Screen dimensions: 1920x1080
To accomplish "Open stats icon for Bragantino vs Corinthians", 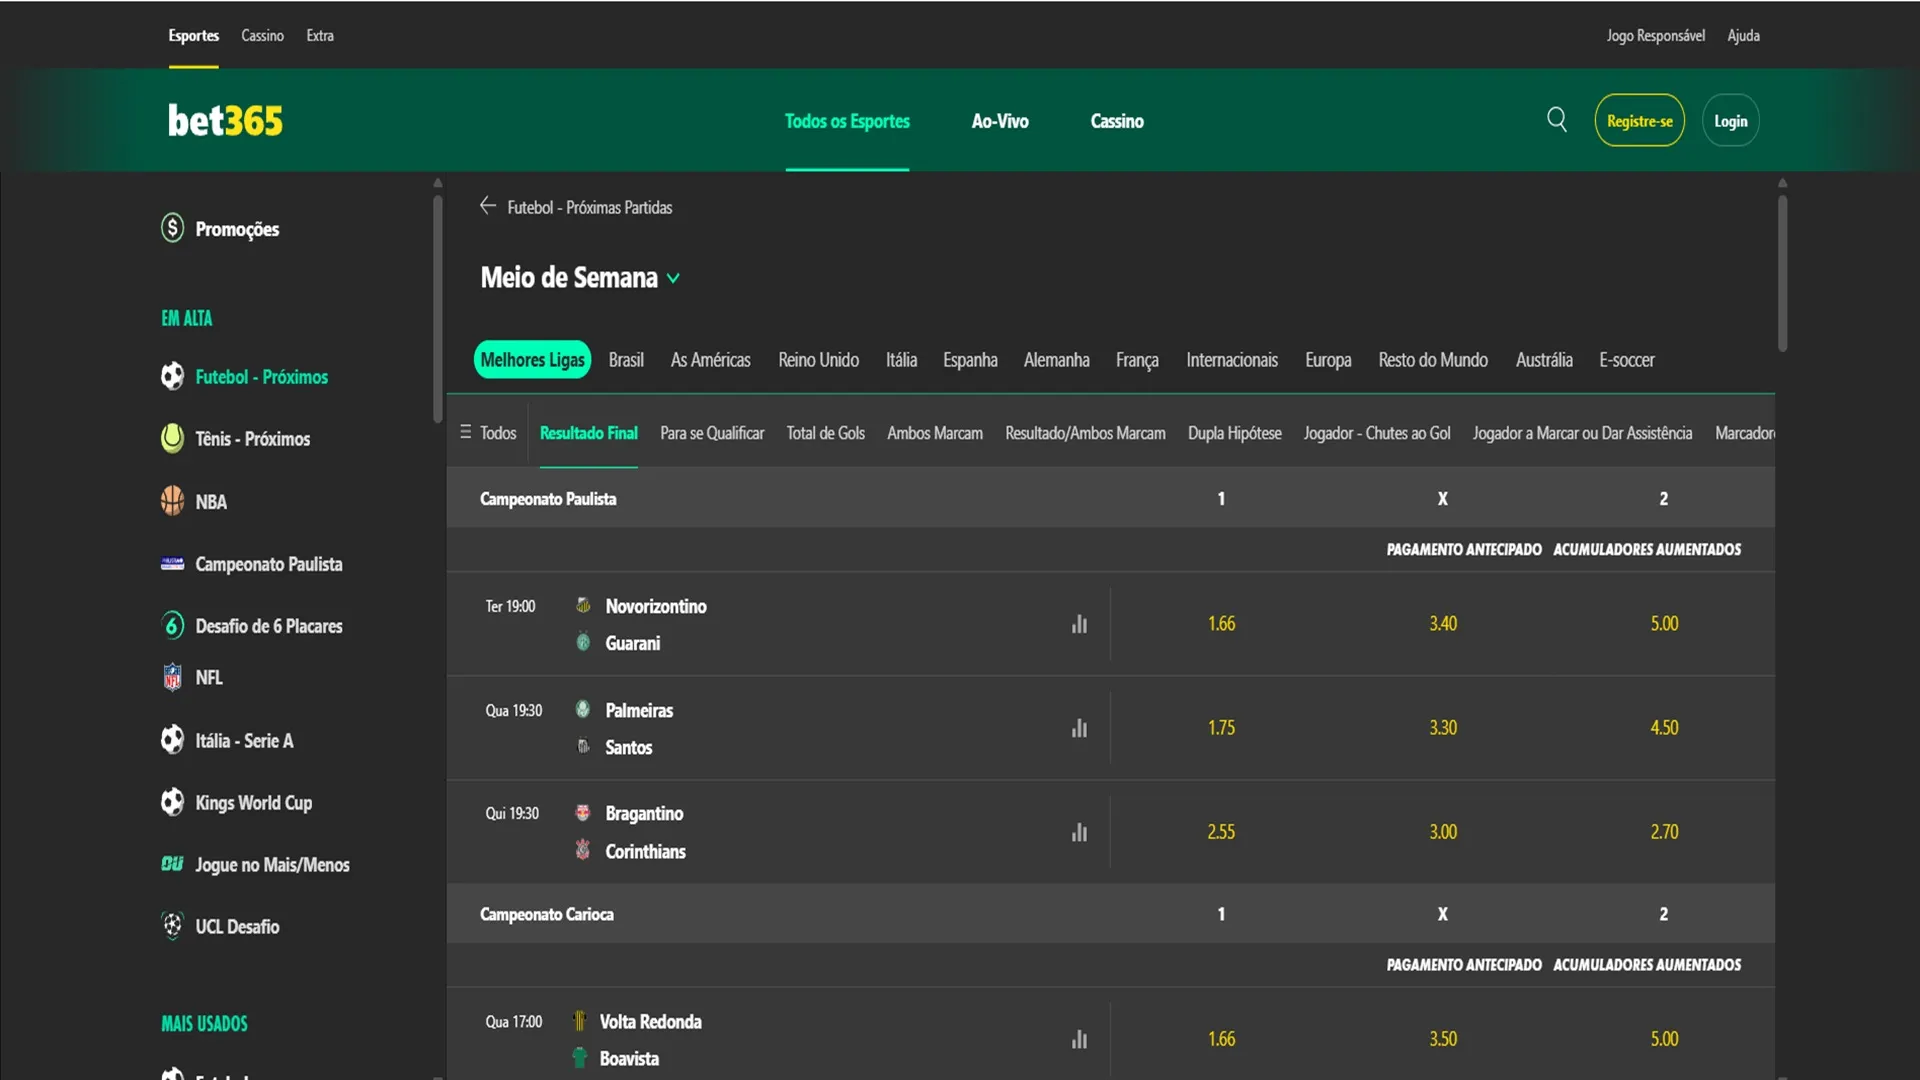I will 1079,832.
